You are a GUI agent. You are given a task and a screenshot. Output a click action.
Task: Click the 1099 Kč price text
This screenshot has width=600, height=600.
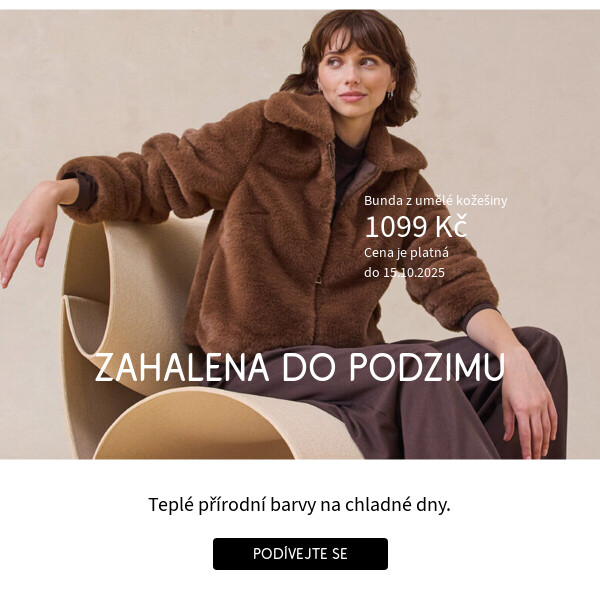(416, 227)
